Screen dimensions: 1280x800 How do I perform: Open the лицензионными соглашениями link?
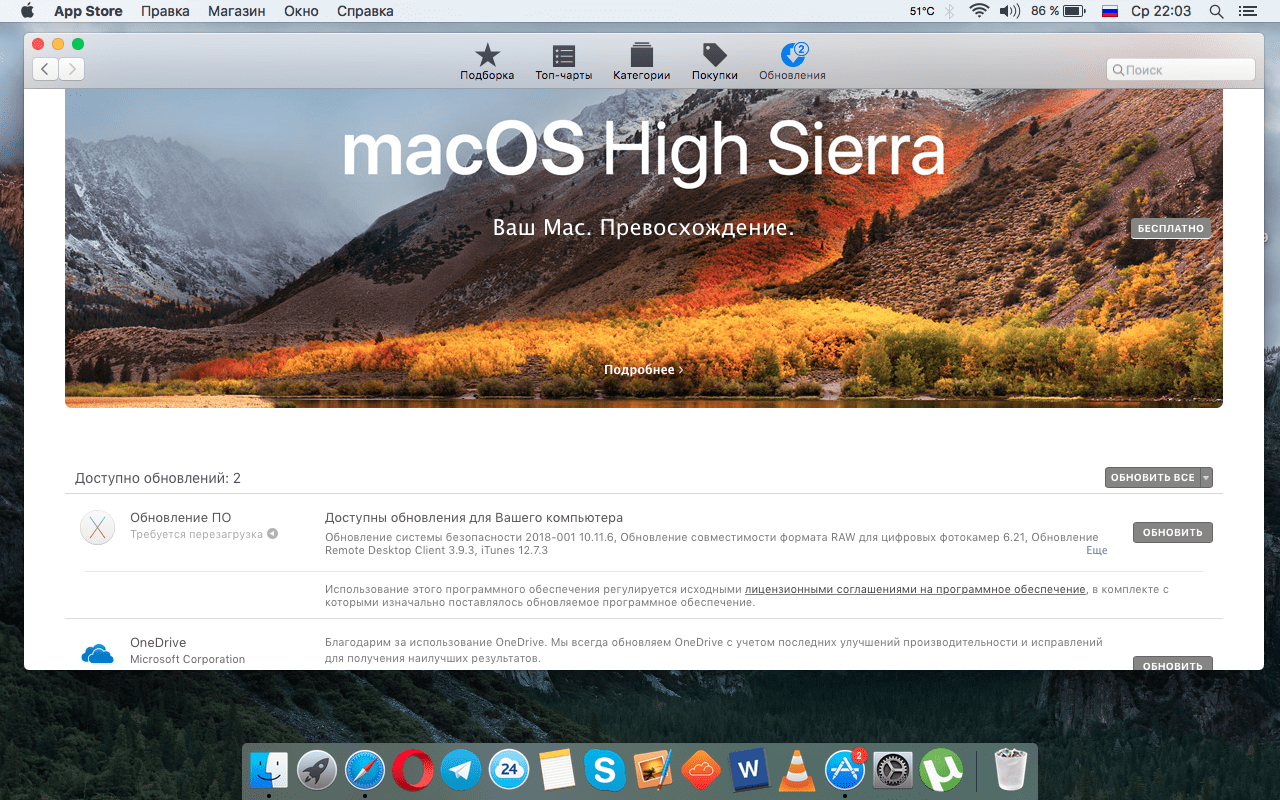click(x=915, y=589)
